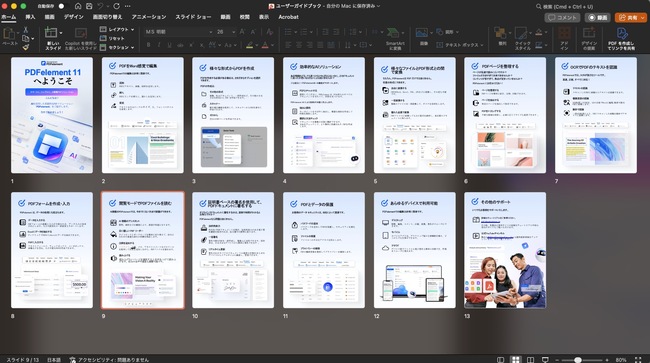650x363 pixels.
Task: Click the accessibility check status (アクセシビリティ)
Action: [x=109, y=360]
